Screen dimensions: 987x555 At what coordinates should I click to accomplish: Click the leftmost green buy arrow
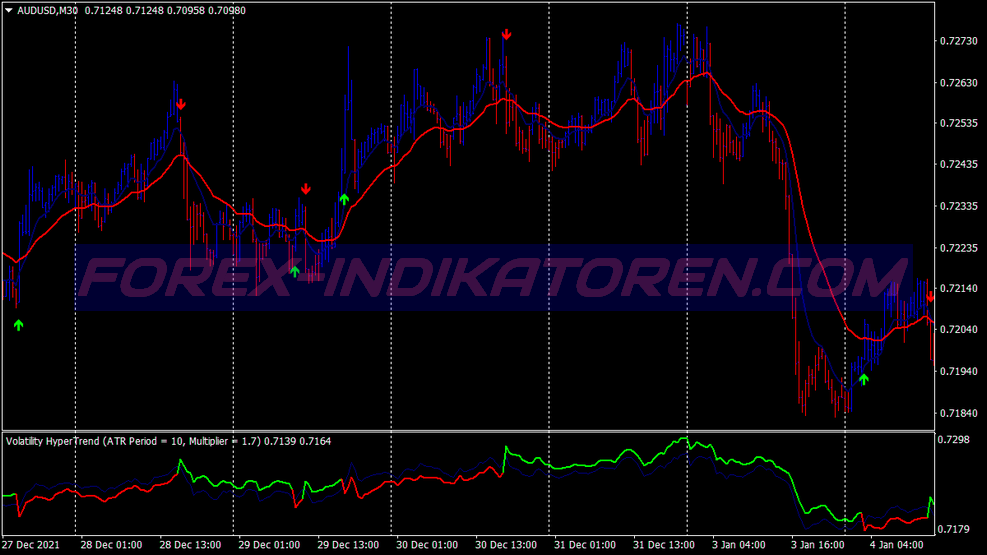(18, 325)
